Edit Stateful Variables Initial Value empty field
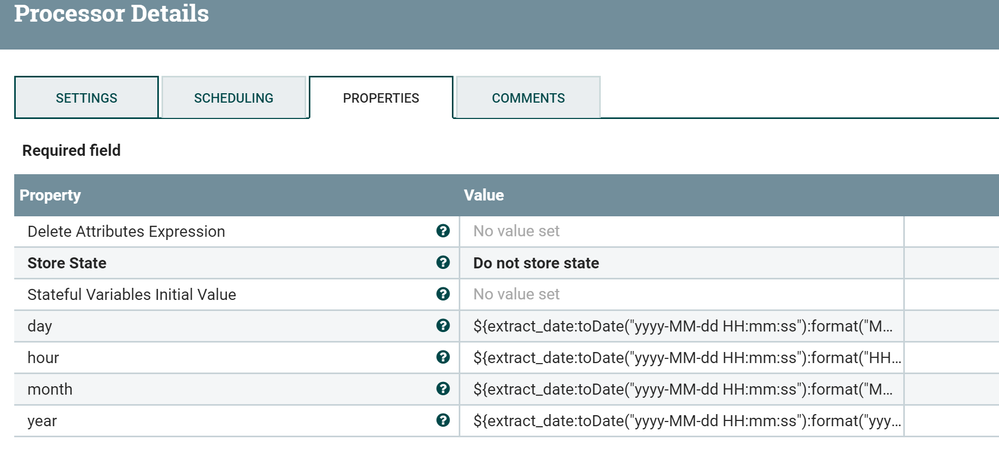Image resolution: width=999 pixels, height=461 pixels. [x=680, y=294]
